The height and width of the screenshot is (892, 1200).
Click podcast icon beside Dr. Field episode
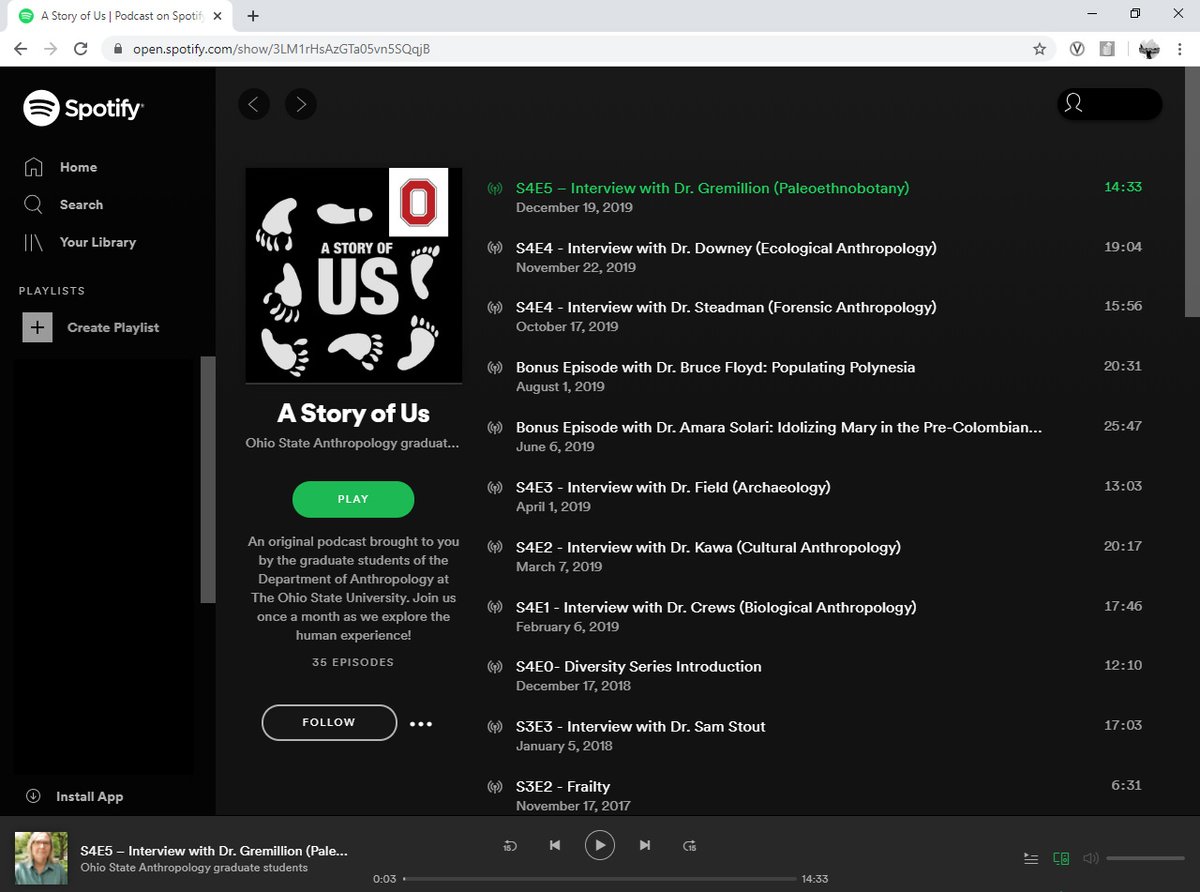(495, 488)
